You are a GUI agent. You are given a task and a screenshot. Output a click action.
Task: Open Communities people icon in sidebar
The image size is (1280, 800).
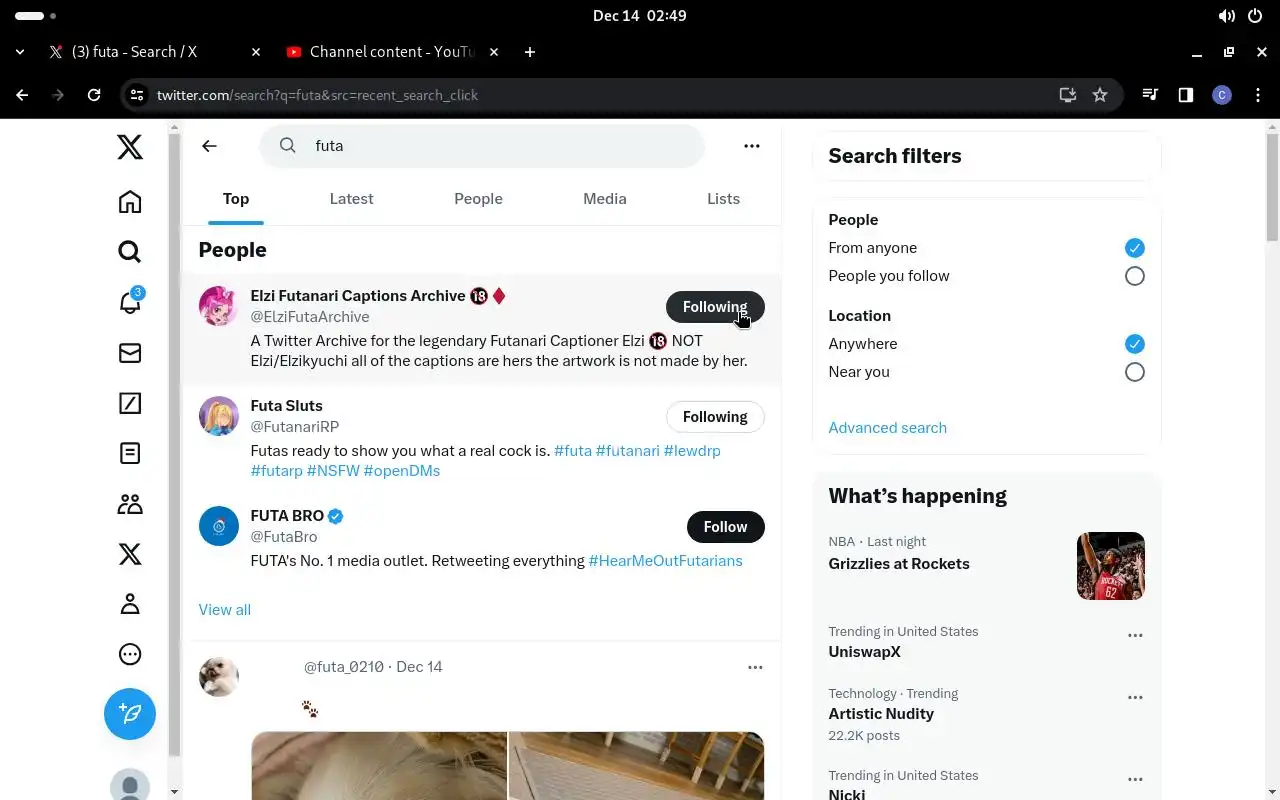[130, 504]
